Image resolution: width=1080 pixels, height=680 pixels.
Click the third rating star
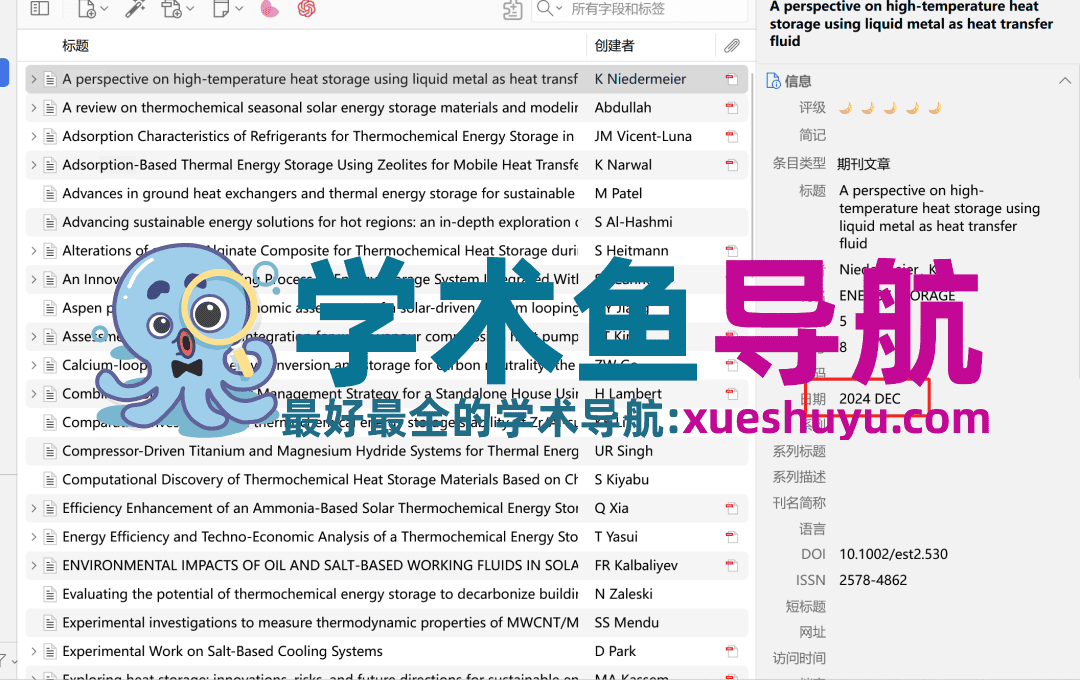[890, 107]
